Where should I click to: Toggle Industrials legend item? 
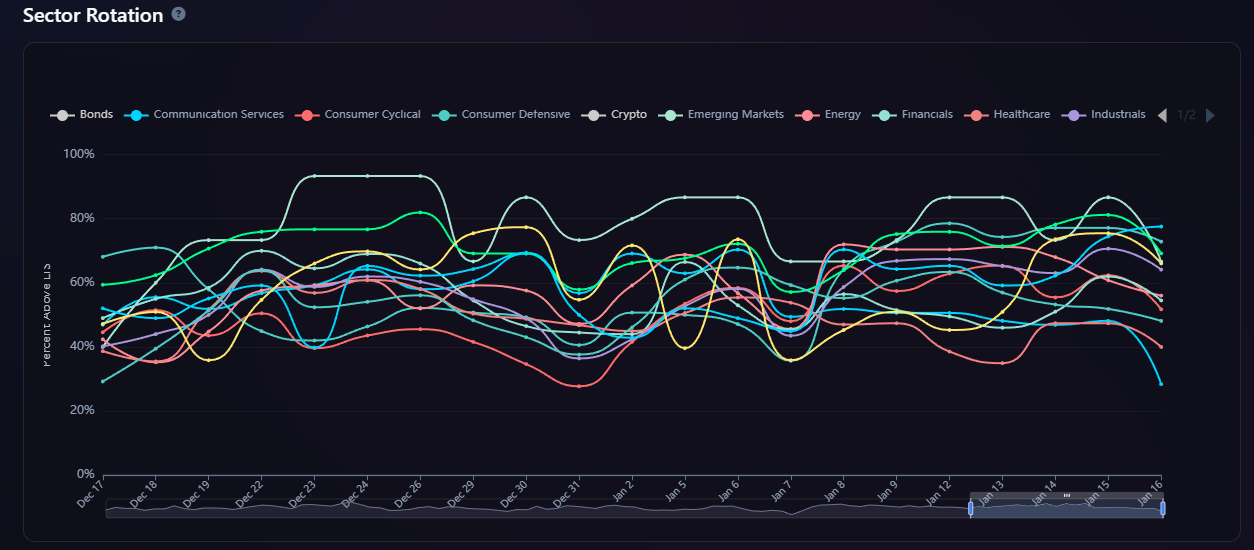click(1104, 115)
